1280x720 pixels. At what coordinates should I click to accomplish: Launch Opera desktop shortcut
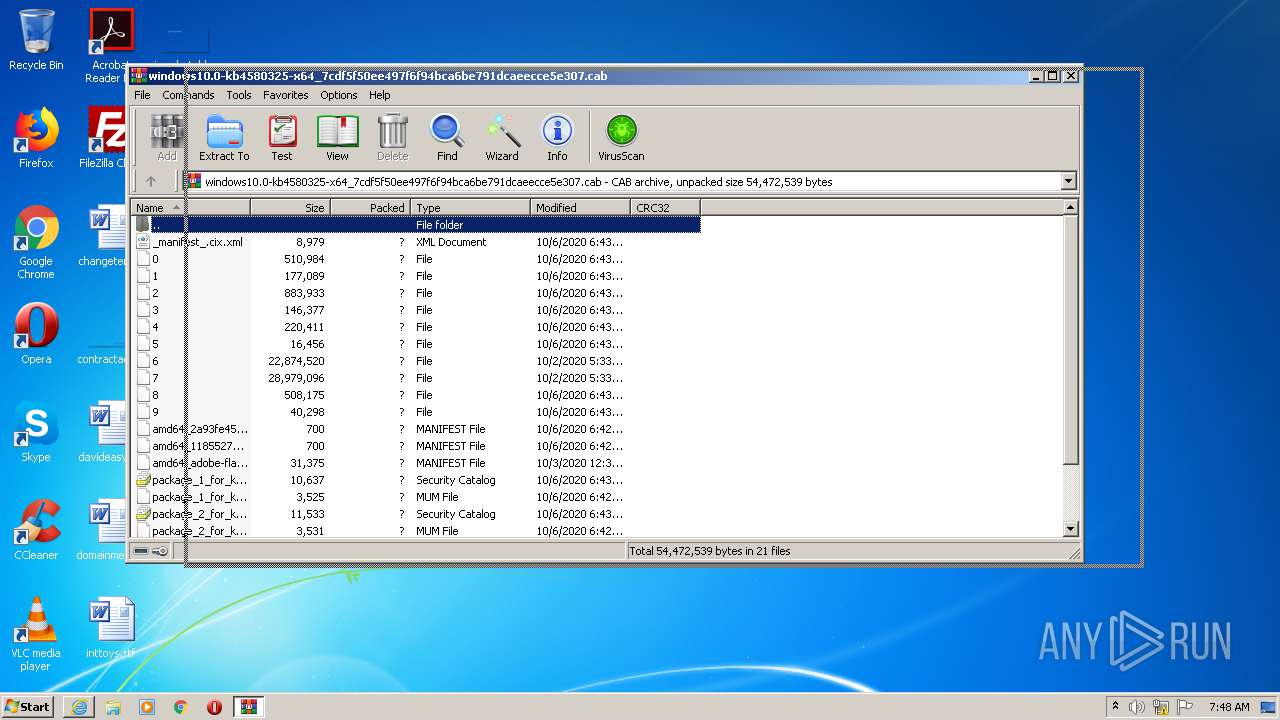(x=36, y=334)
